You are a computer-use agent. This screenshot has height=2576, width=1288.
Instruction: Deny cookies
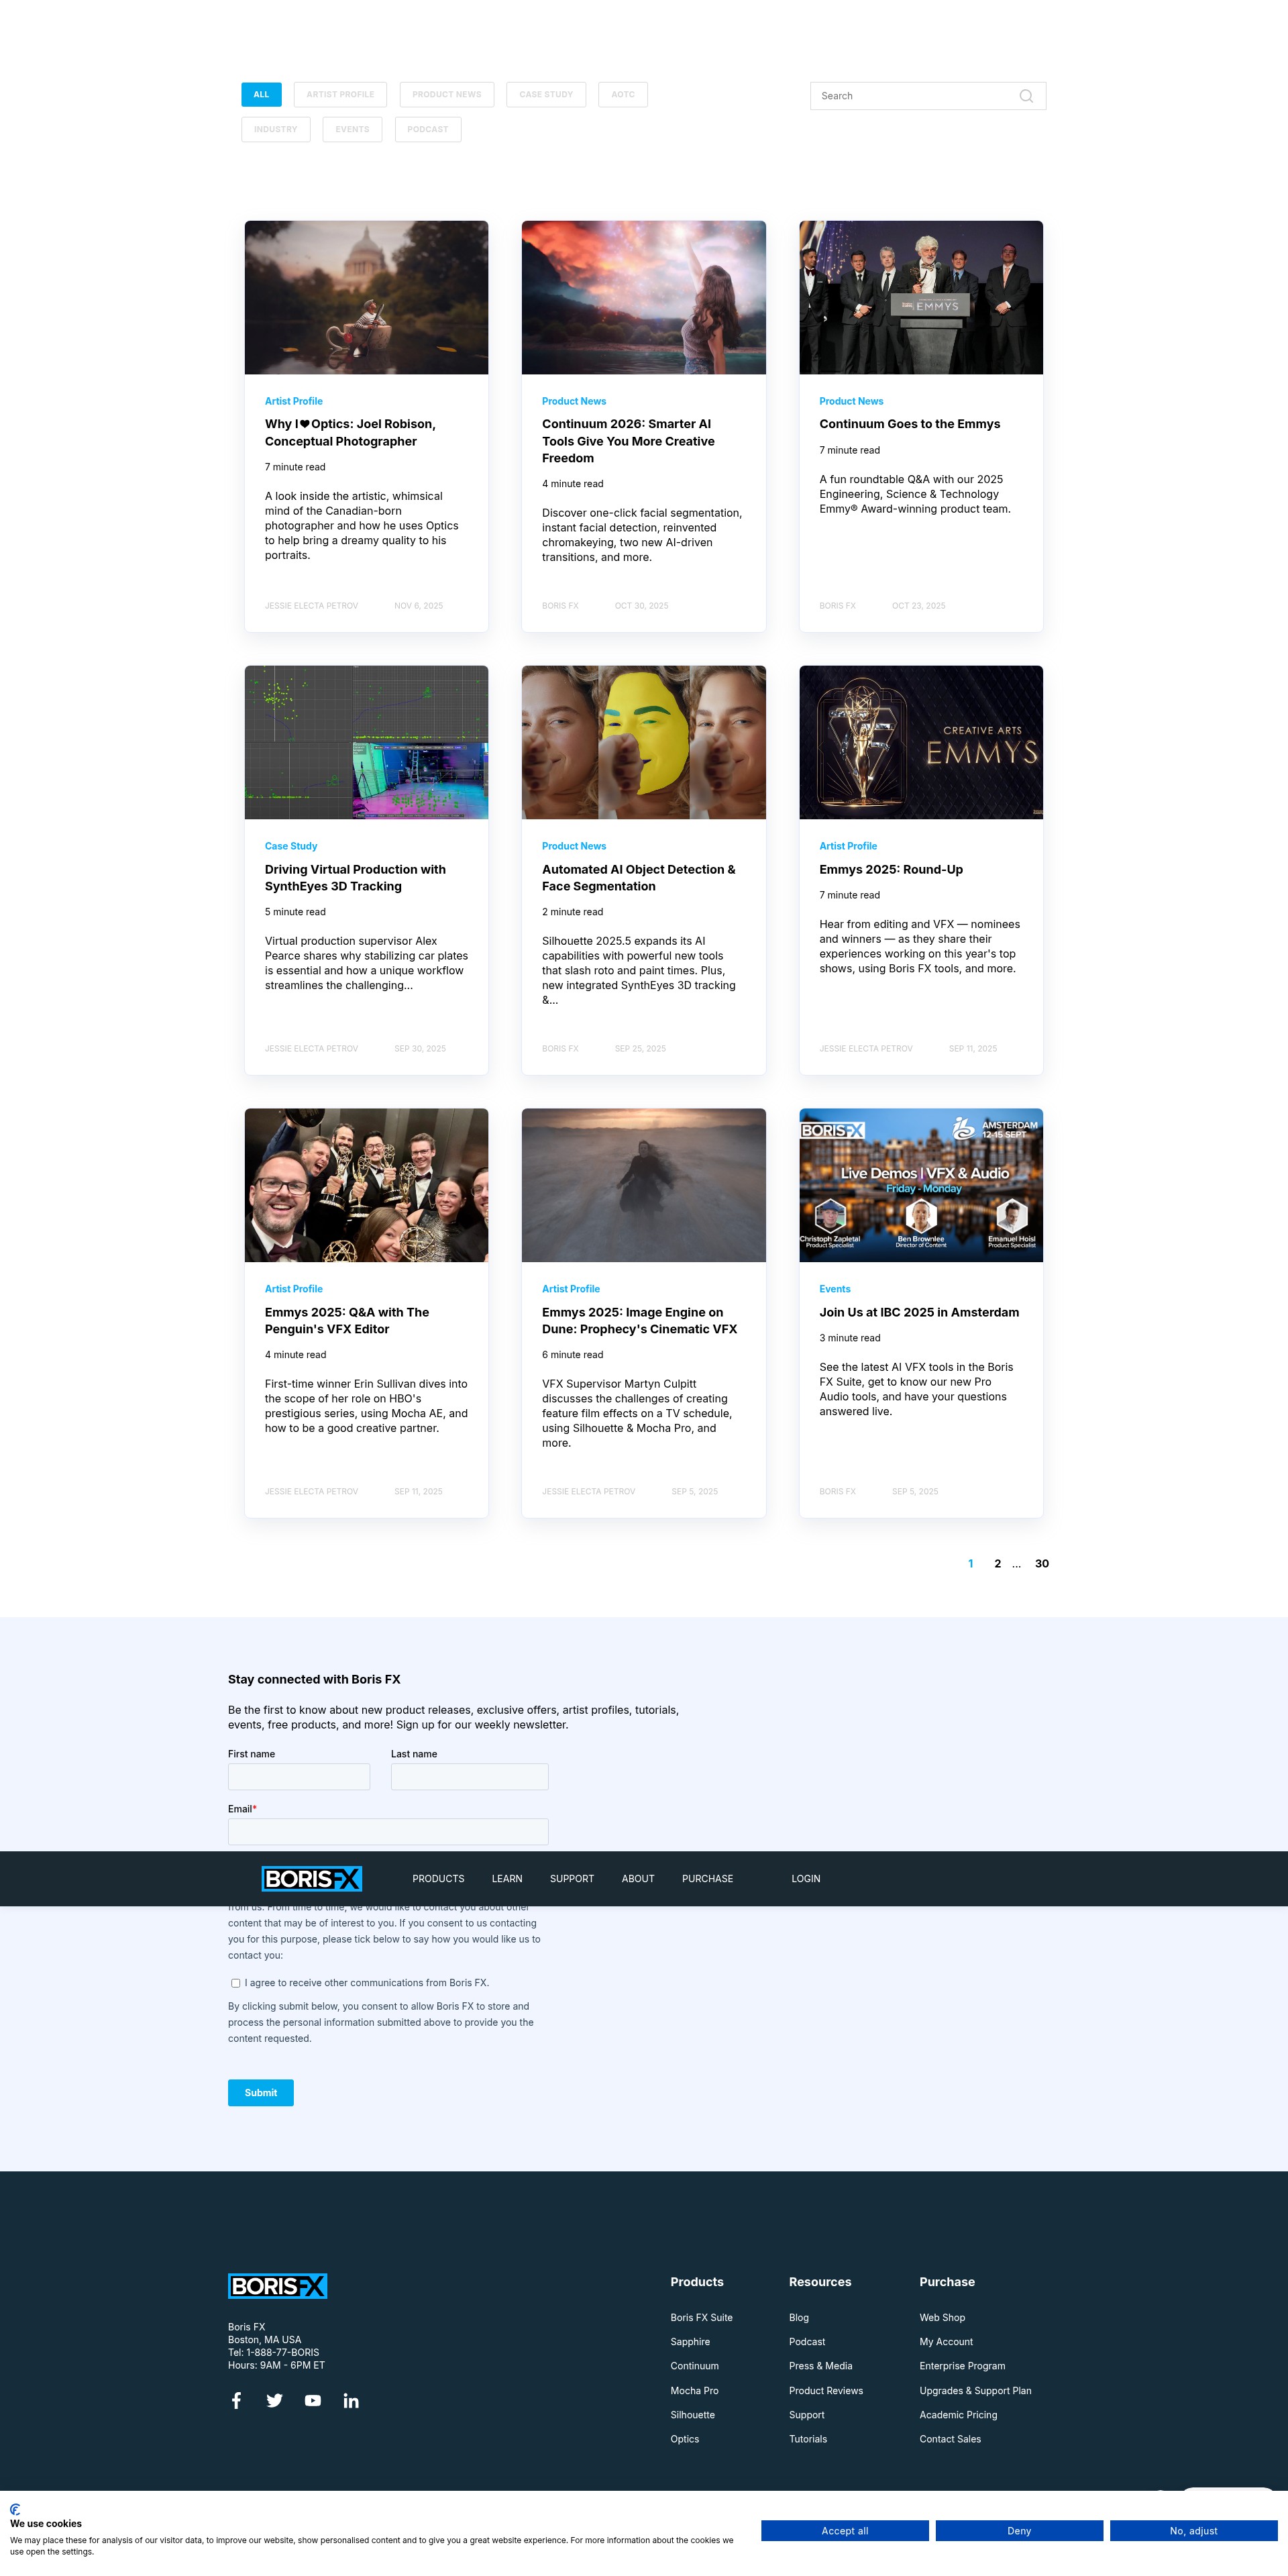coord(1019,2531)
